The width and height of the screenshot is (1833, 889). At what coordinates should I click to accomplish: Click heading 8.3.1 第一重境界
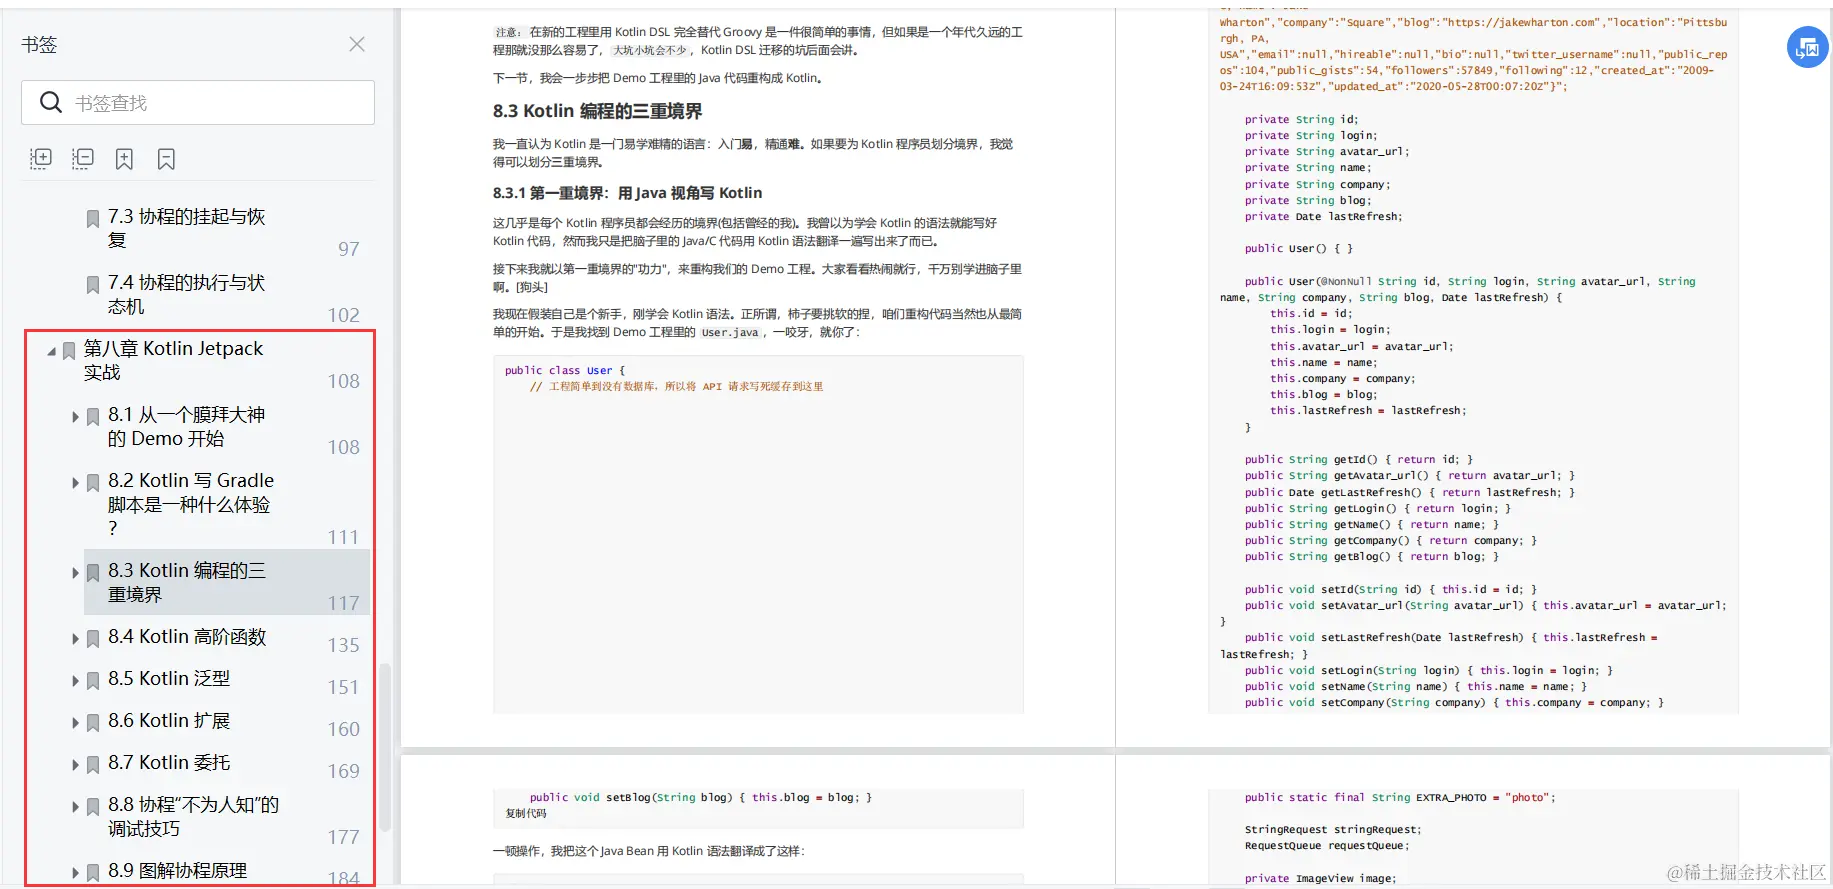point(627,193)
